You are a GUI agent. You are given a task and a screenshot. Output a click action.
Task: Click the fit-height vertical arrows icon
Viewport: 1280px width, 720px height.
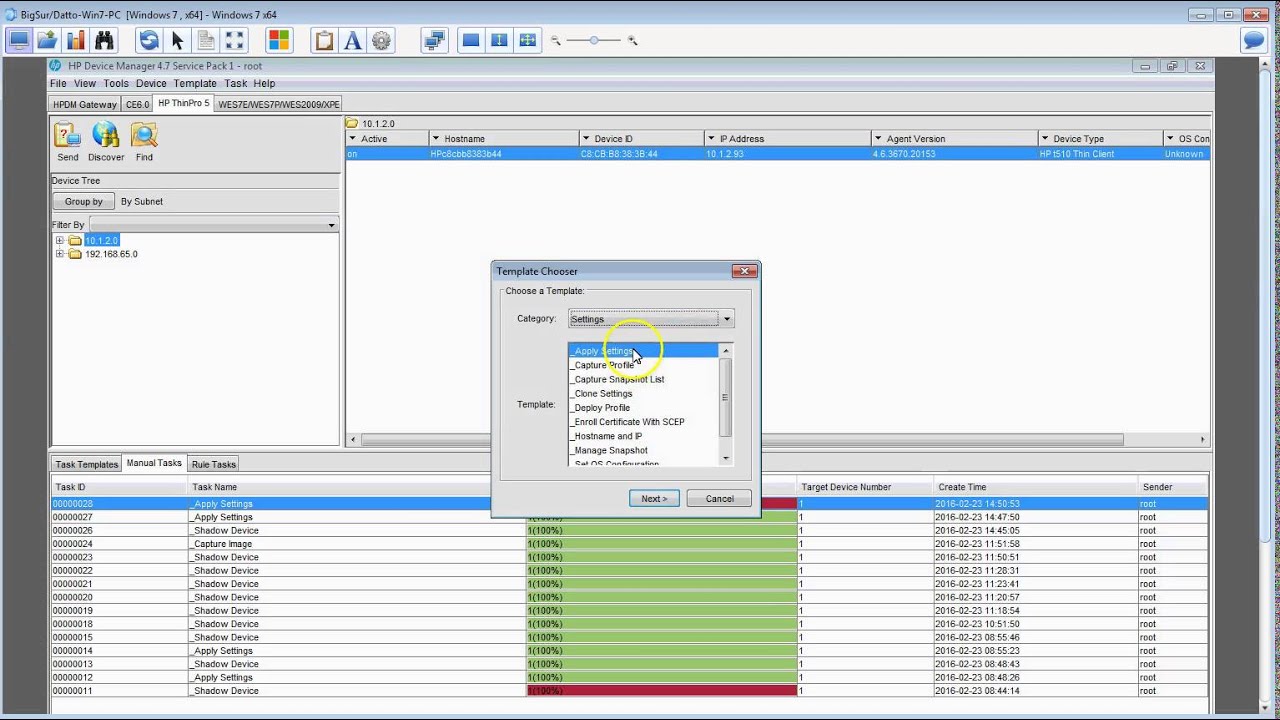[x=499, y=40]
